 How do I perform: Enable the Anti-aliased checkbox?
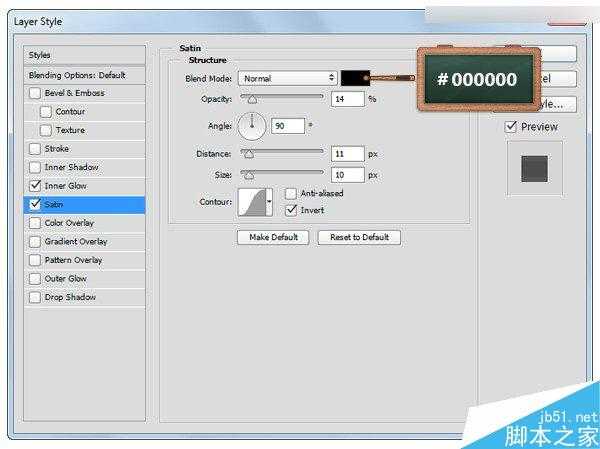pos(291,194)
